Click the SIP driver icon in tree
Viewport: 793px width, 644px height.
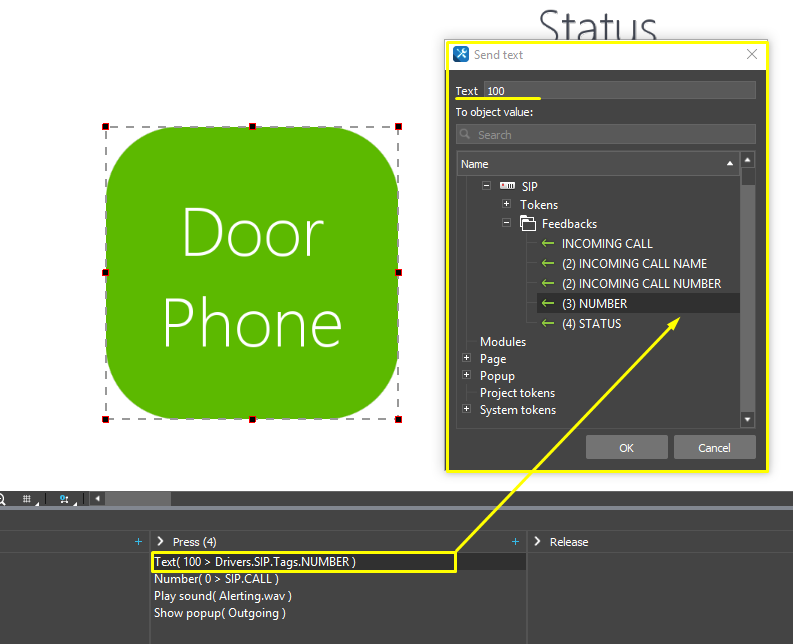[507, 186]
